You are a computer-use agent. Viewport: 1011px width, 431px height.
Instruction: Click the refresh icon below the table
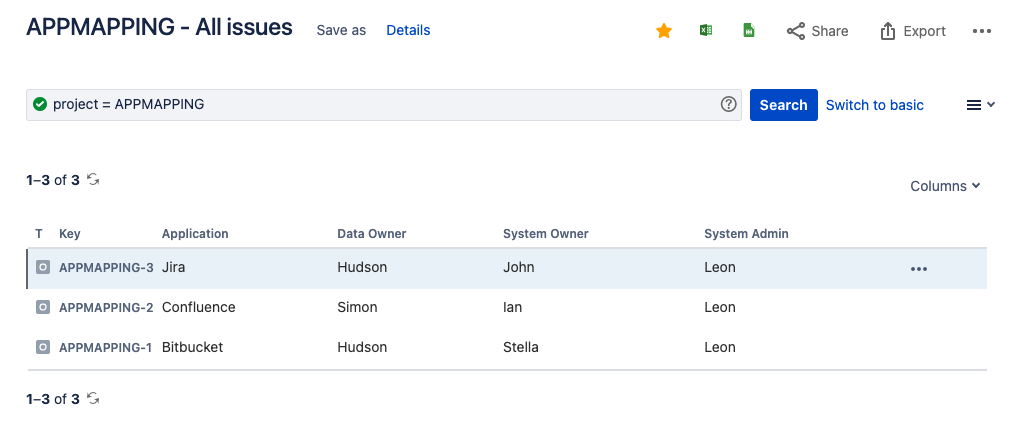pos(93,399)
